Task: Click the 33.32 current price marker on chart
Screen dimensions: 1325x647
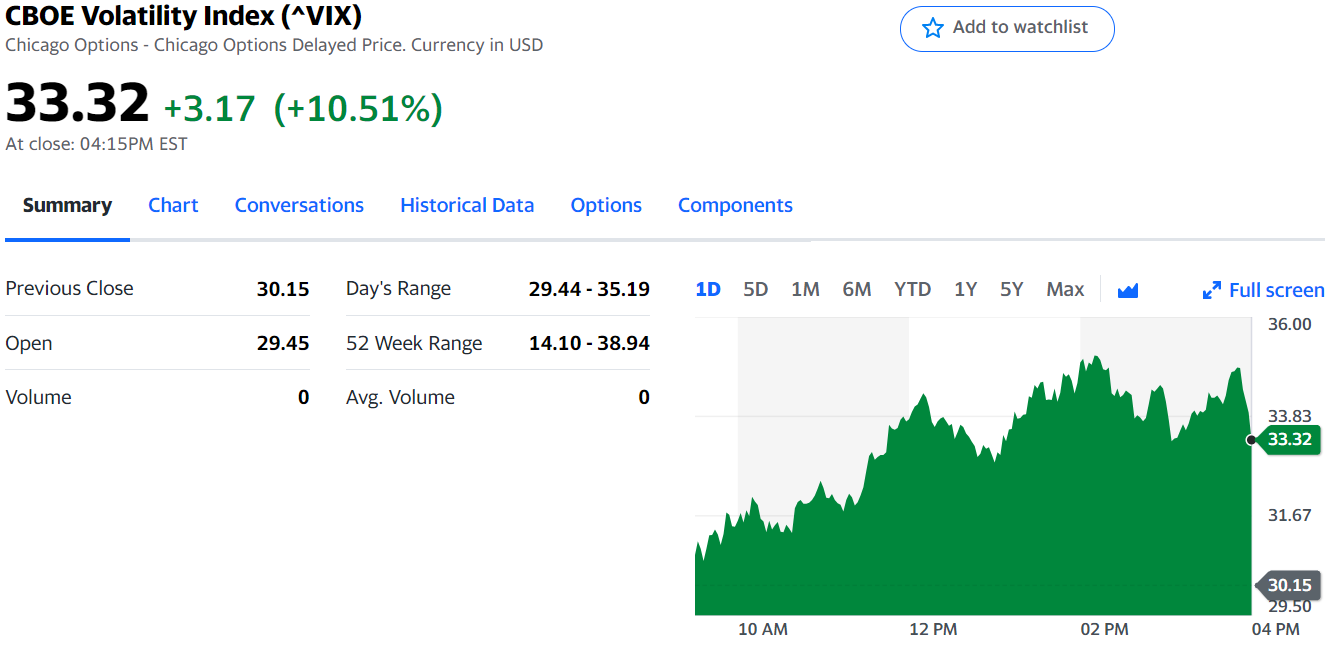Action: pyautogui.click(x=1288, y=439)
